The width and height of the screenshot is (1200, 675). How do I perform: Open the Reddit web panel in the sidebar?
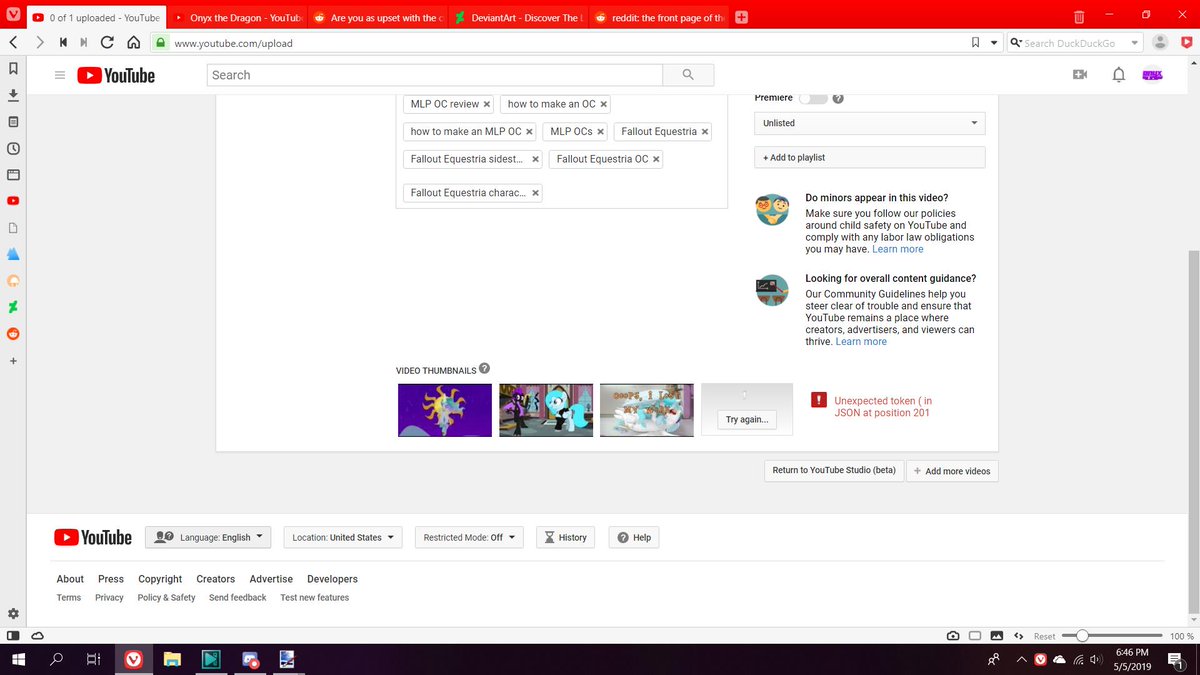(x=13, y=333)
